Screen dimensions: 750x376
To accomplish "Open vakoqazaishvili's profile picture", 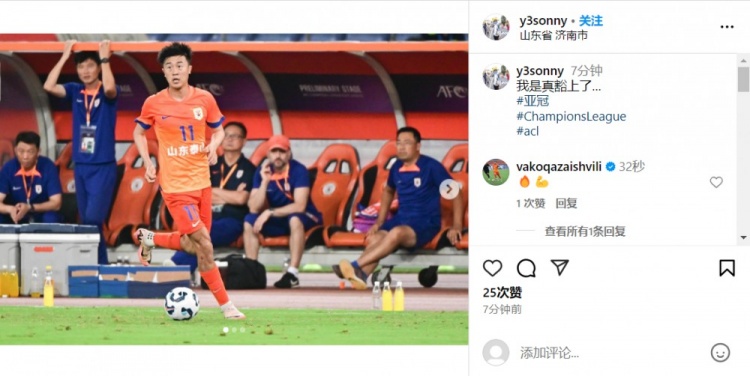I will (x=496, y=172).
